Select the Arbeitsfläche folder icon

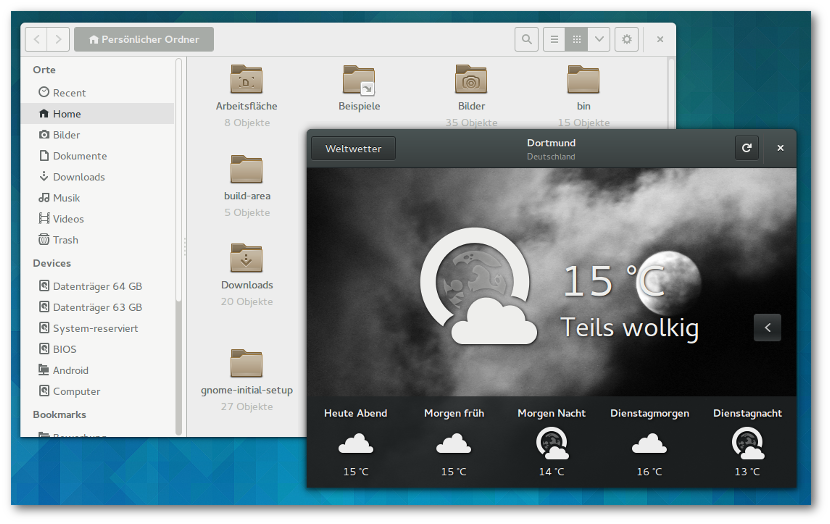point(246,79)
